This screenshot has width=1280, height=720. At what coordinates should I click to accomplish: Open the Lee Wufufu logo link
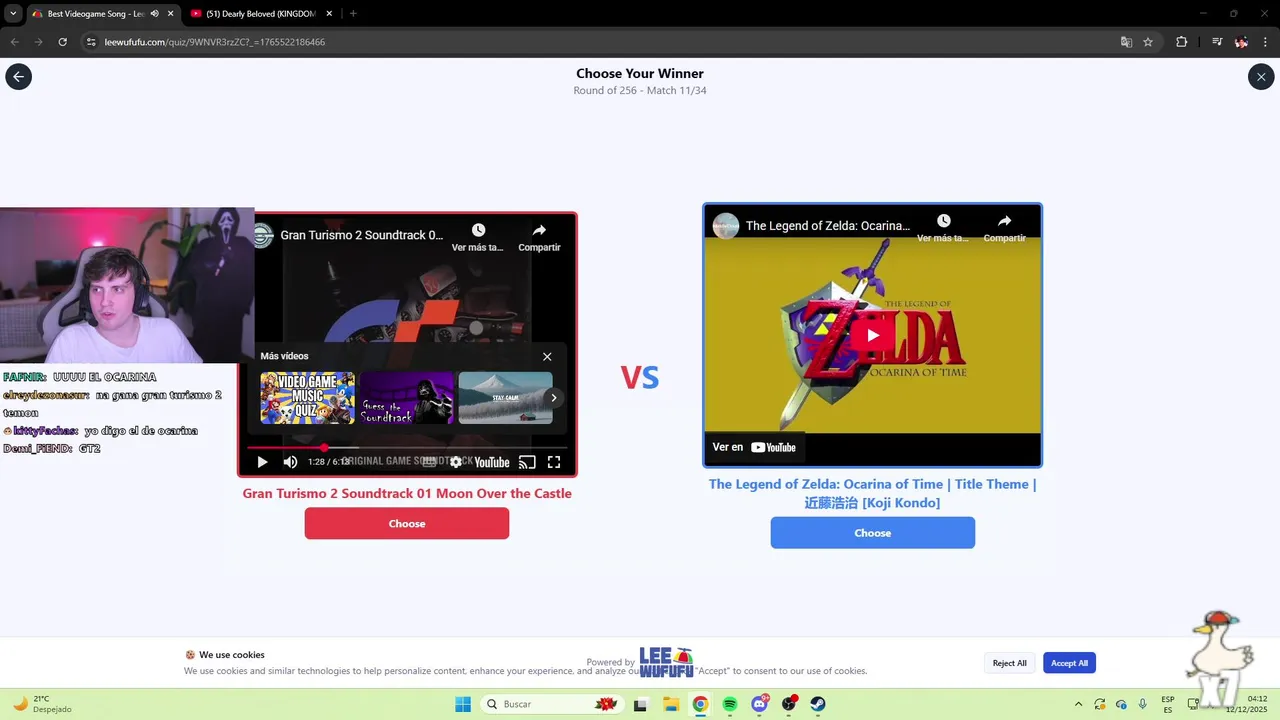[x=666, y=662]
